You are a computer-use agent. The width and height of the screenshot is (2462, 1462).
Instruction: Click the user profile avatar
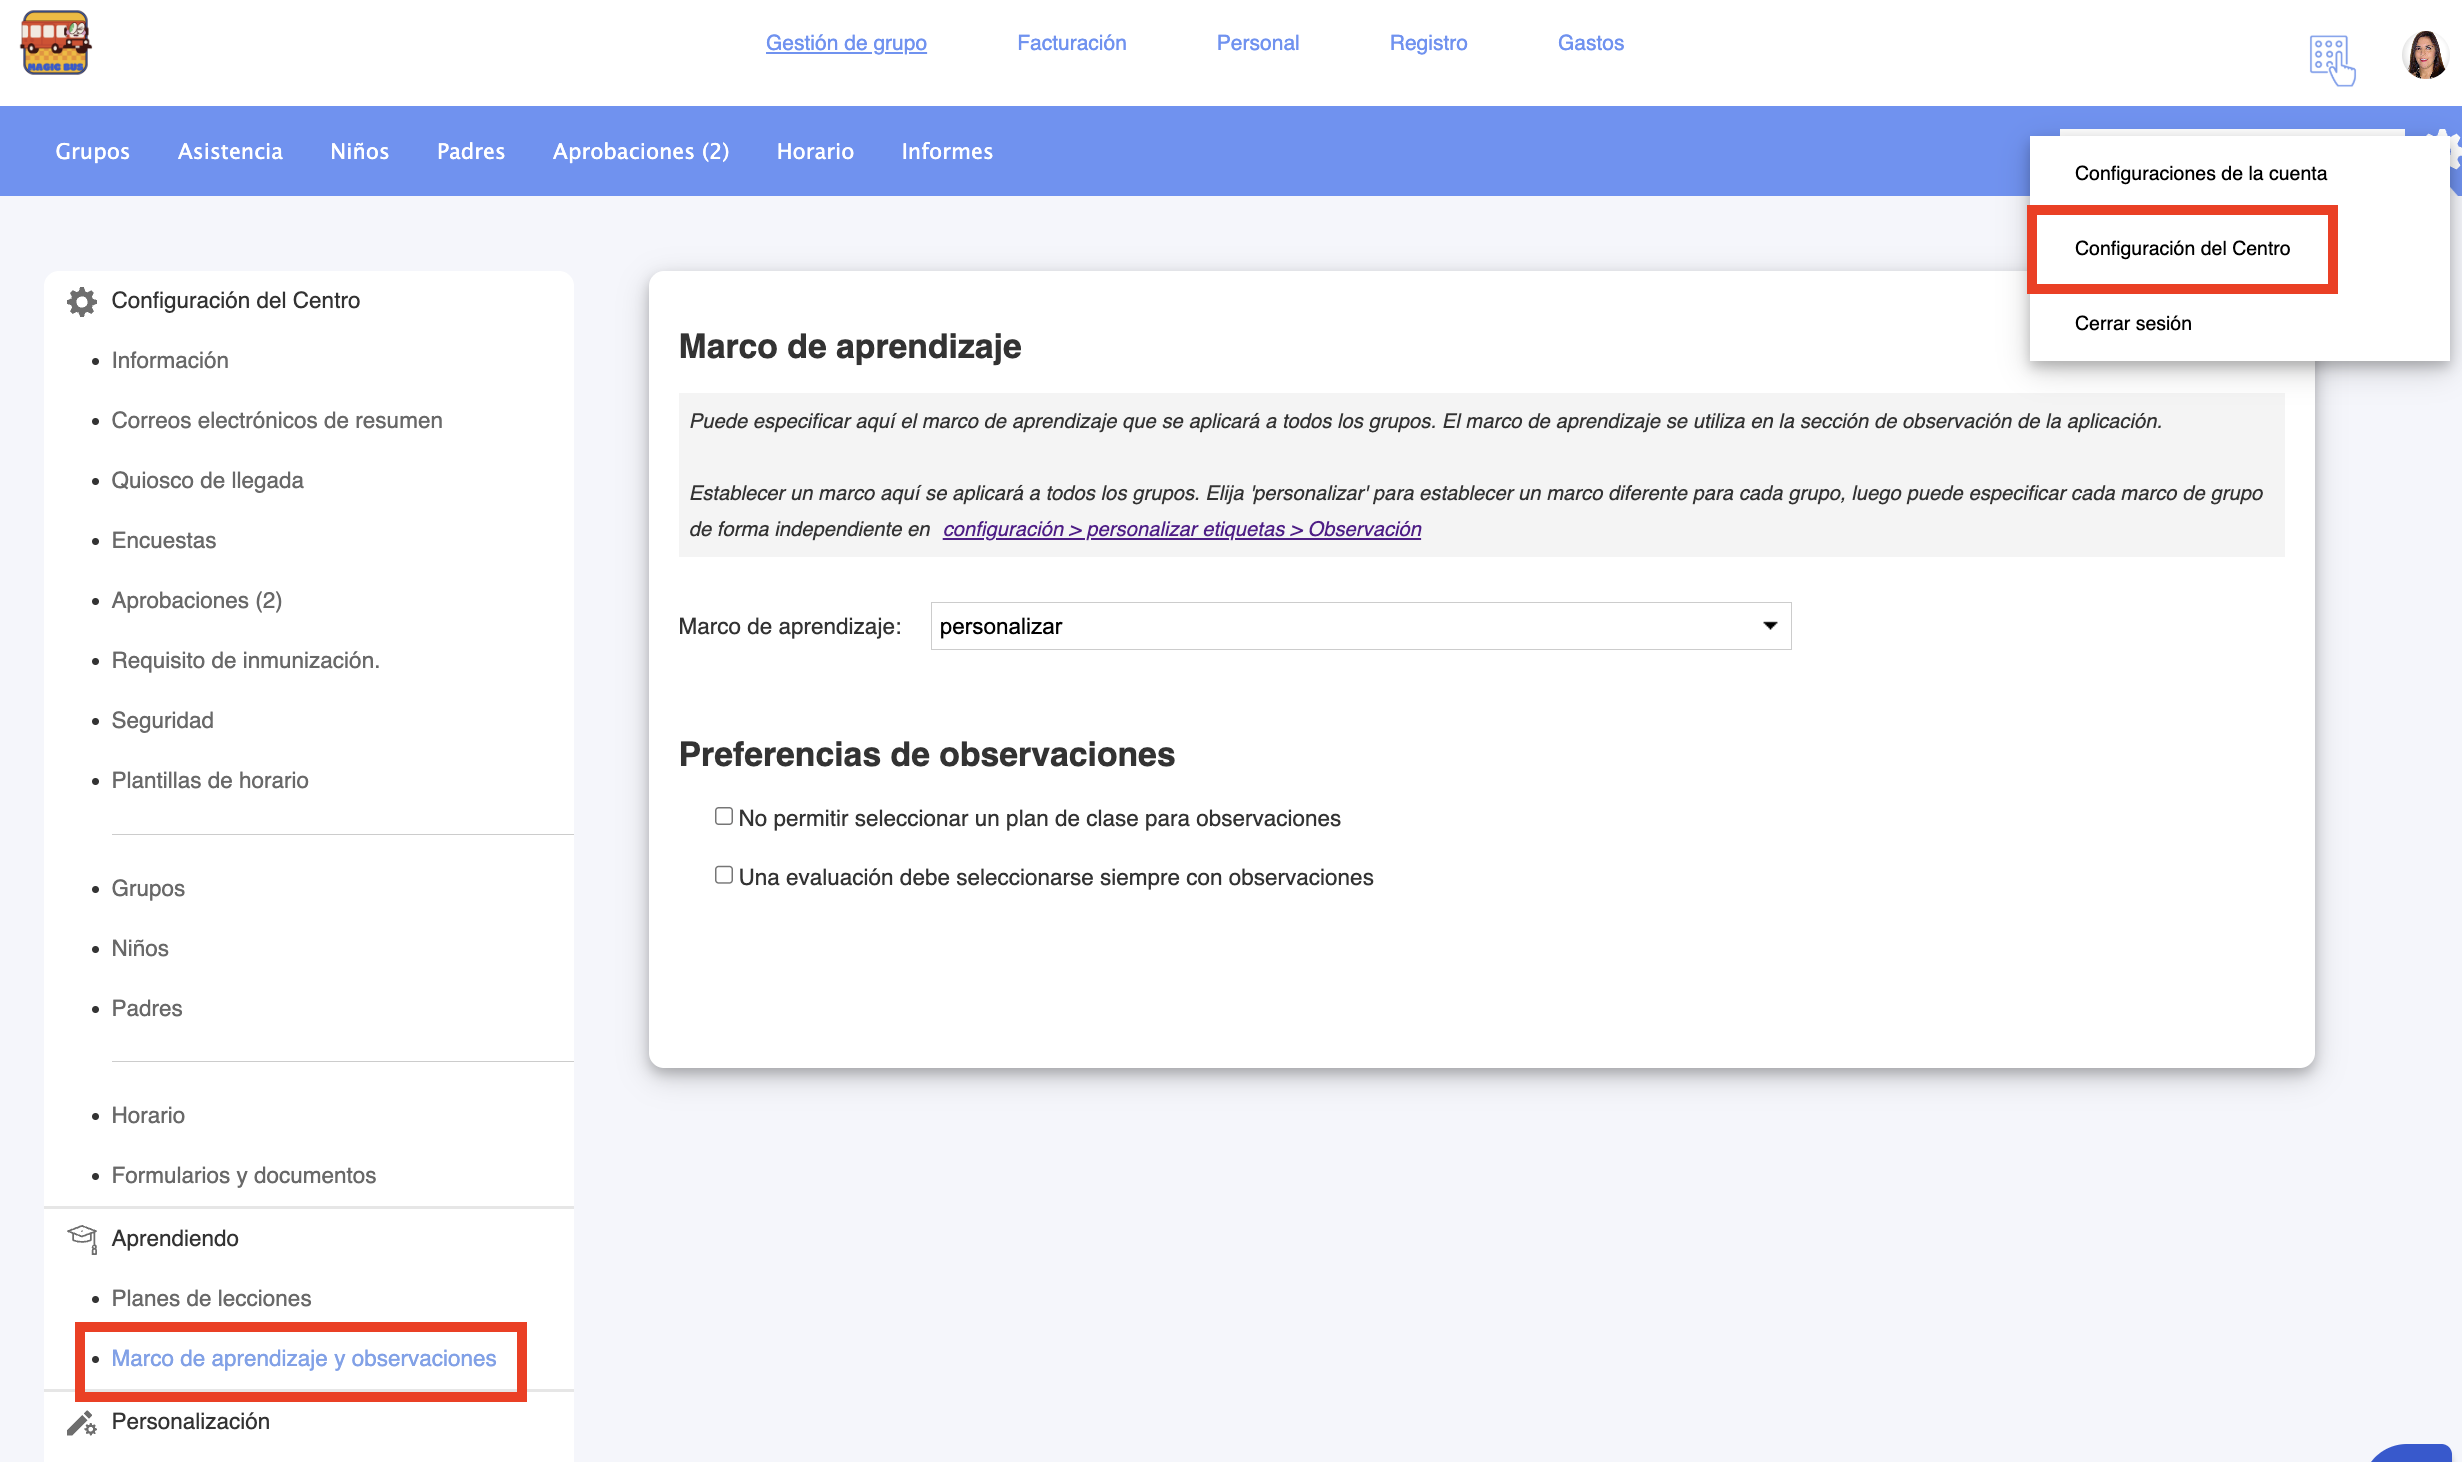pos(2424,55)
